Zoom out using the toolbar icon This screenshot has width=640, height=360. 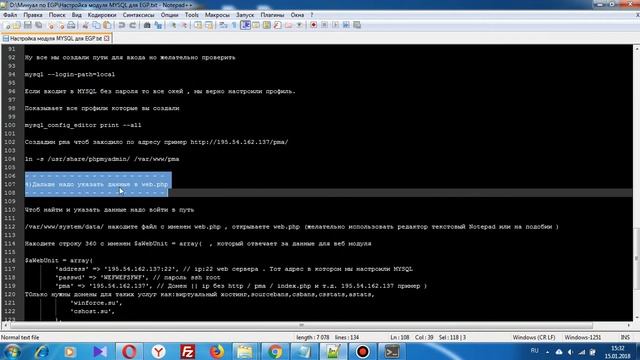(184, 25)
